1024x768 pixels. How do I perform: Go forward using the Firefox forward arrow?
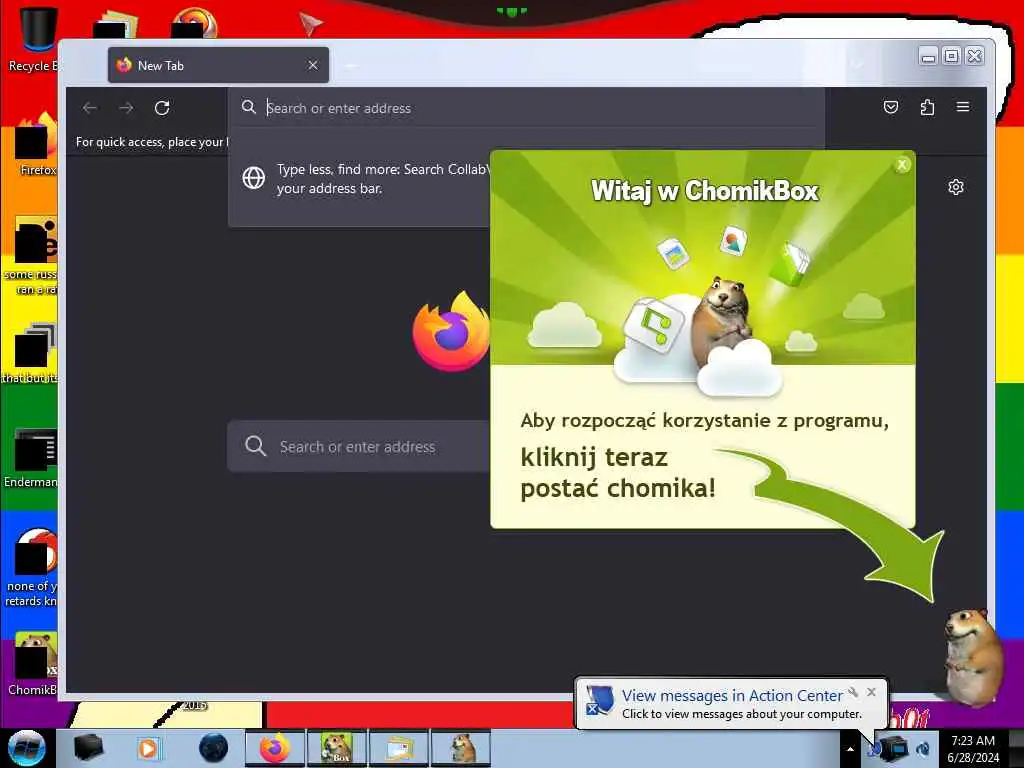click(126, 108)
